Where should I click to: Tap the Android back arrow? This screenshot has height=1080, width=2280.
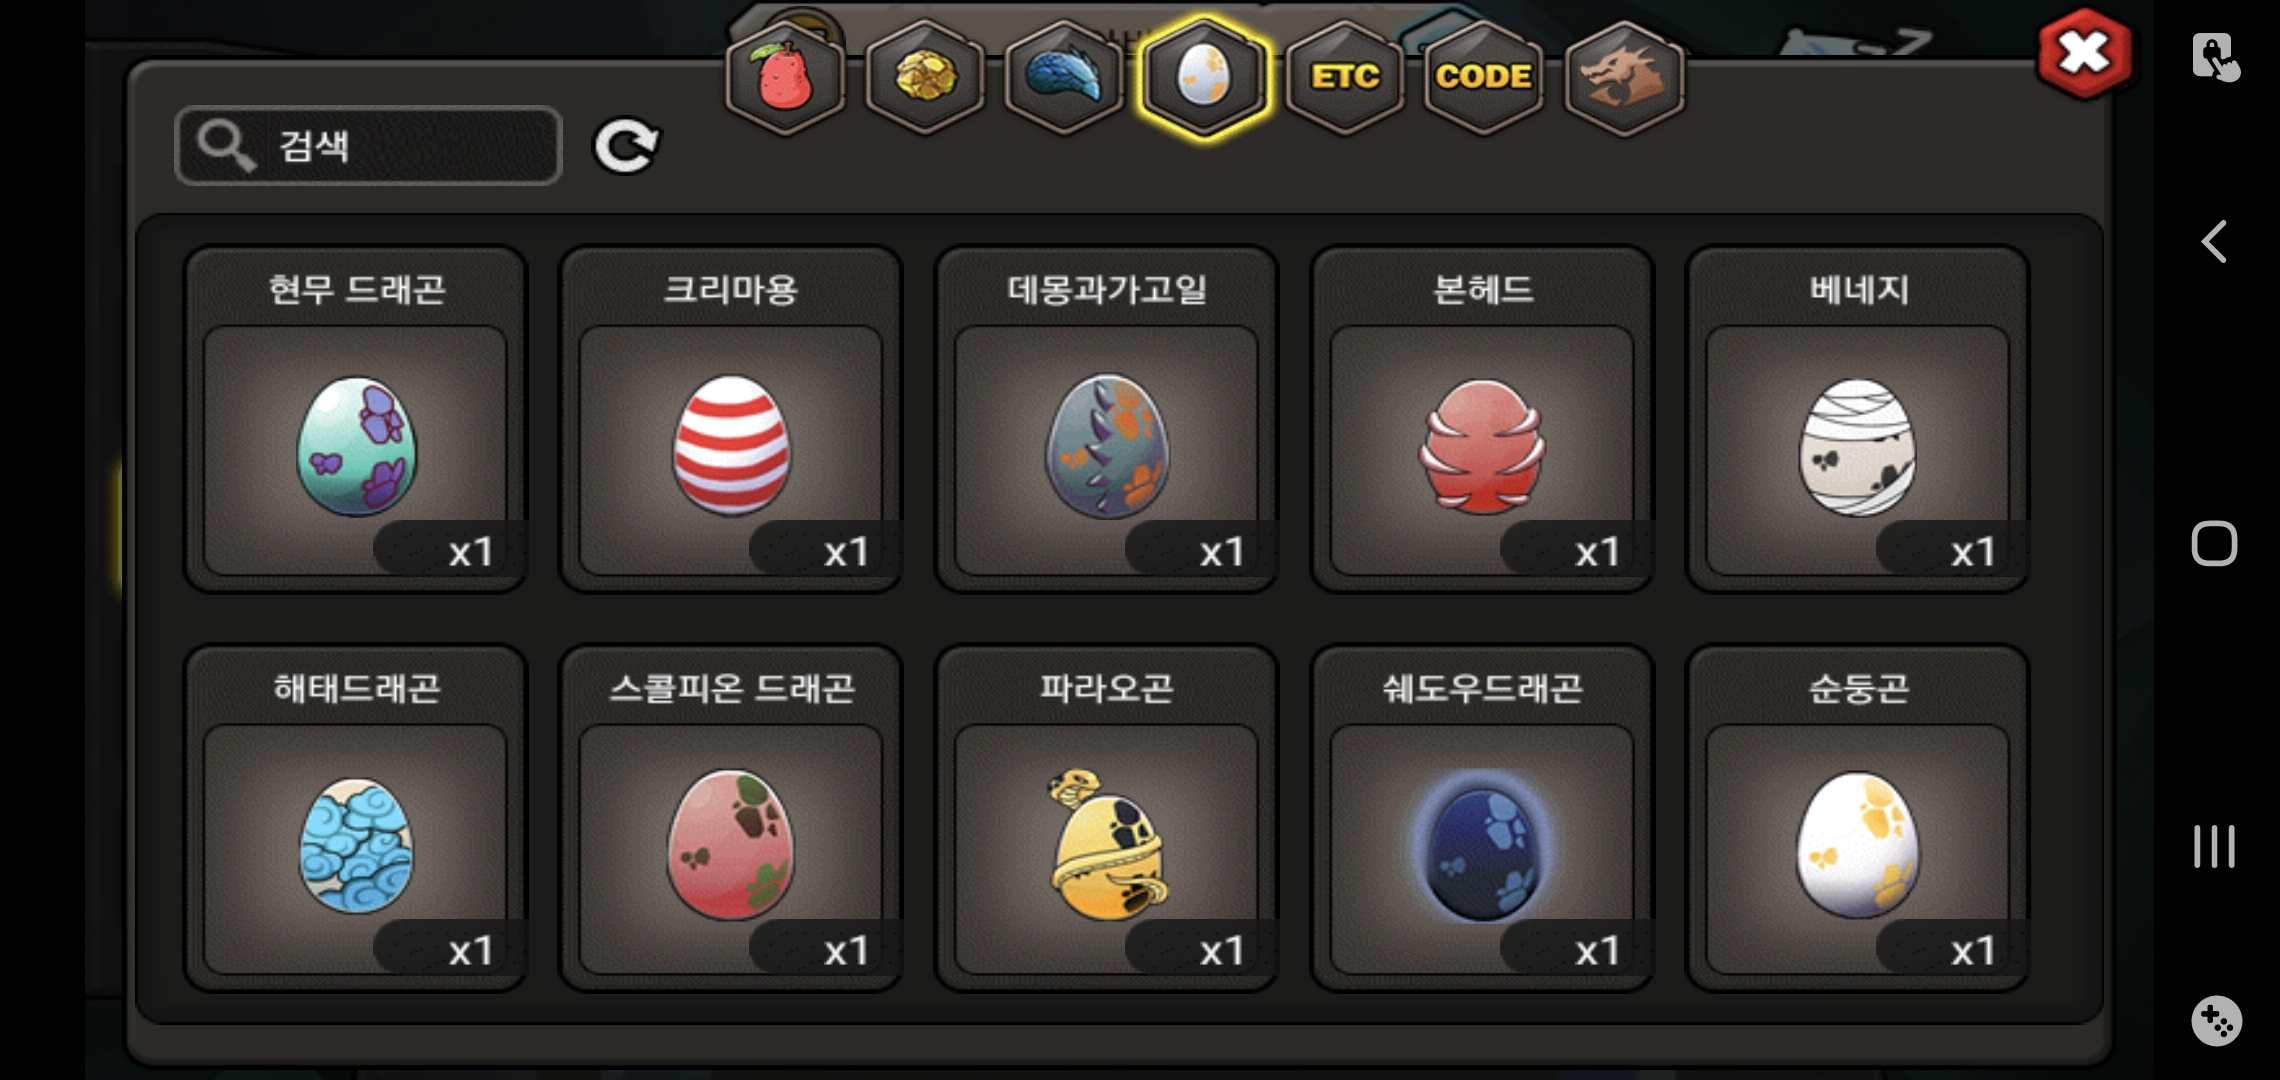tap(2214, 242)
